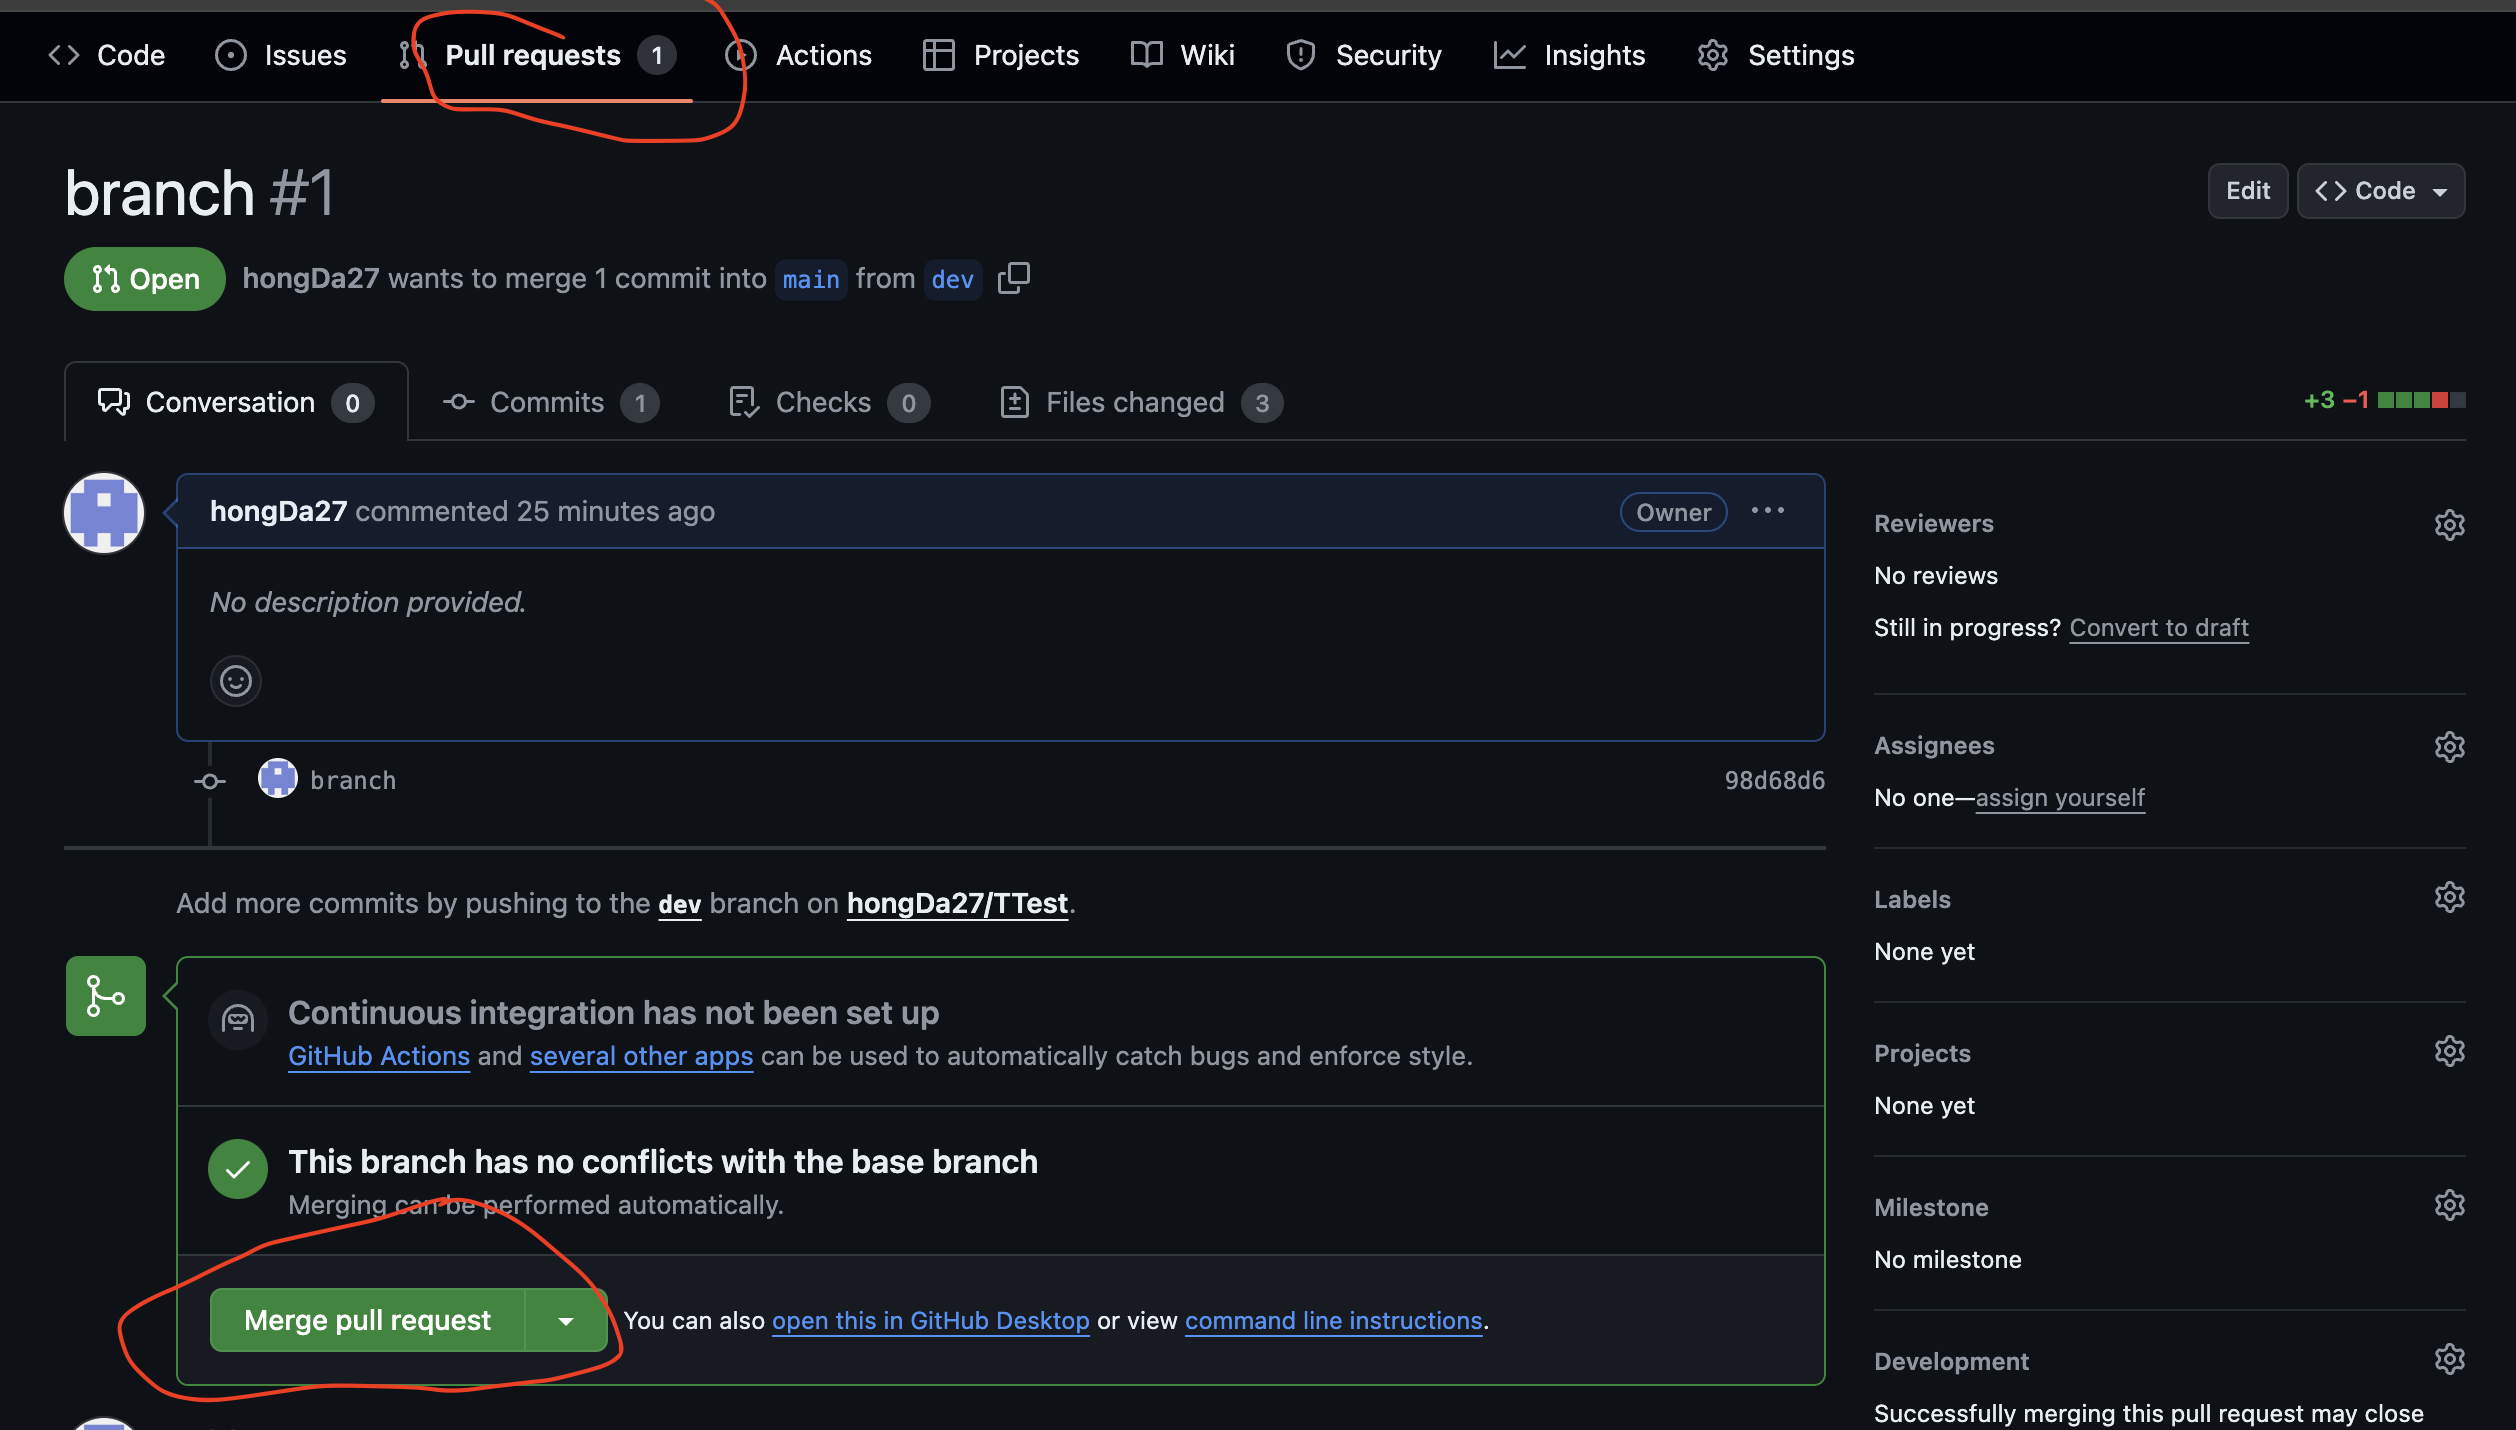
Task: Open the Code tab in repository navigation
Action: tap(106, 55)
